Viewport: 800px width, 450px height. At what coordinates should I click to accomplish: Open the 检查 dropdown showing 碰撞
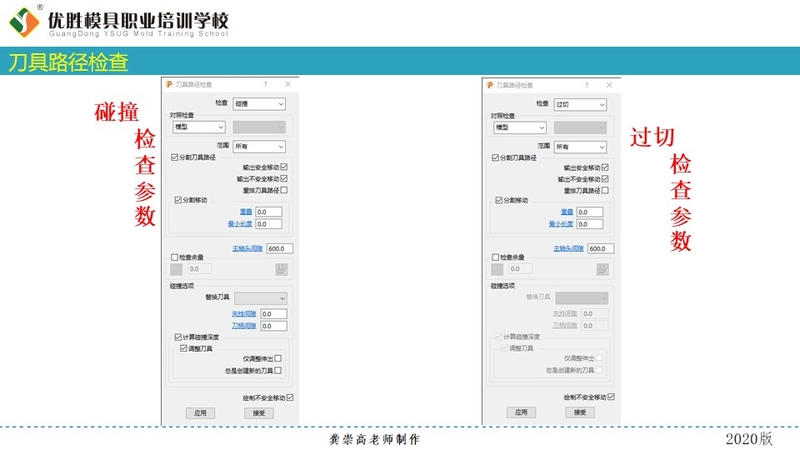coord(259,104)
